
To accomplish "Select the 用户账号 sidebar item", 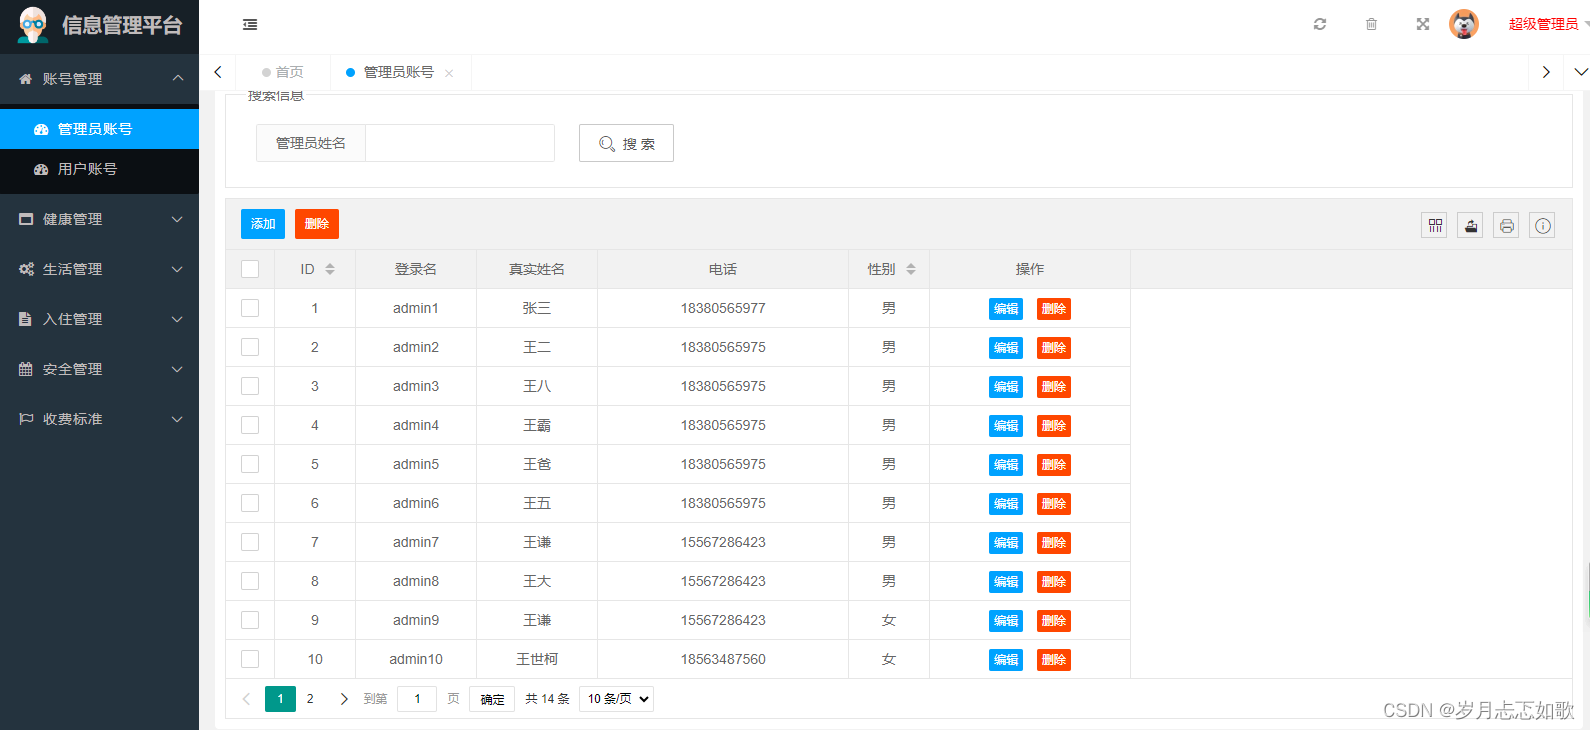I will pyautogui.click(x=99, y=169).
